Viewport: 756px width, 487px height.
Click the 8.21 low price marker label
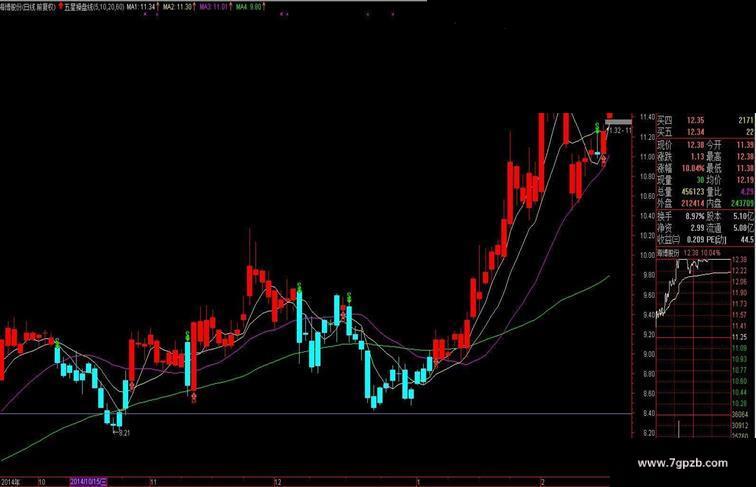point(124,433)
